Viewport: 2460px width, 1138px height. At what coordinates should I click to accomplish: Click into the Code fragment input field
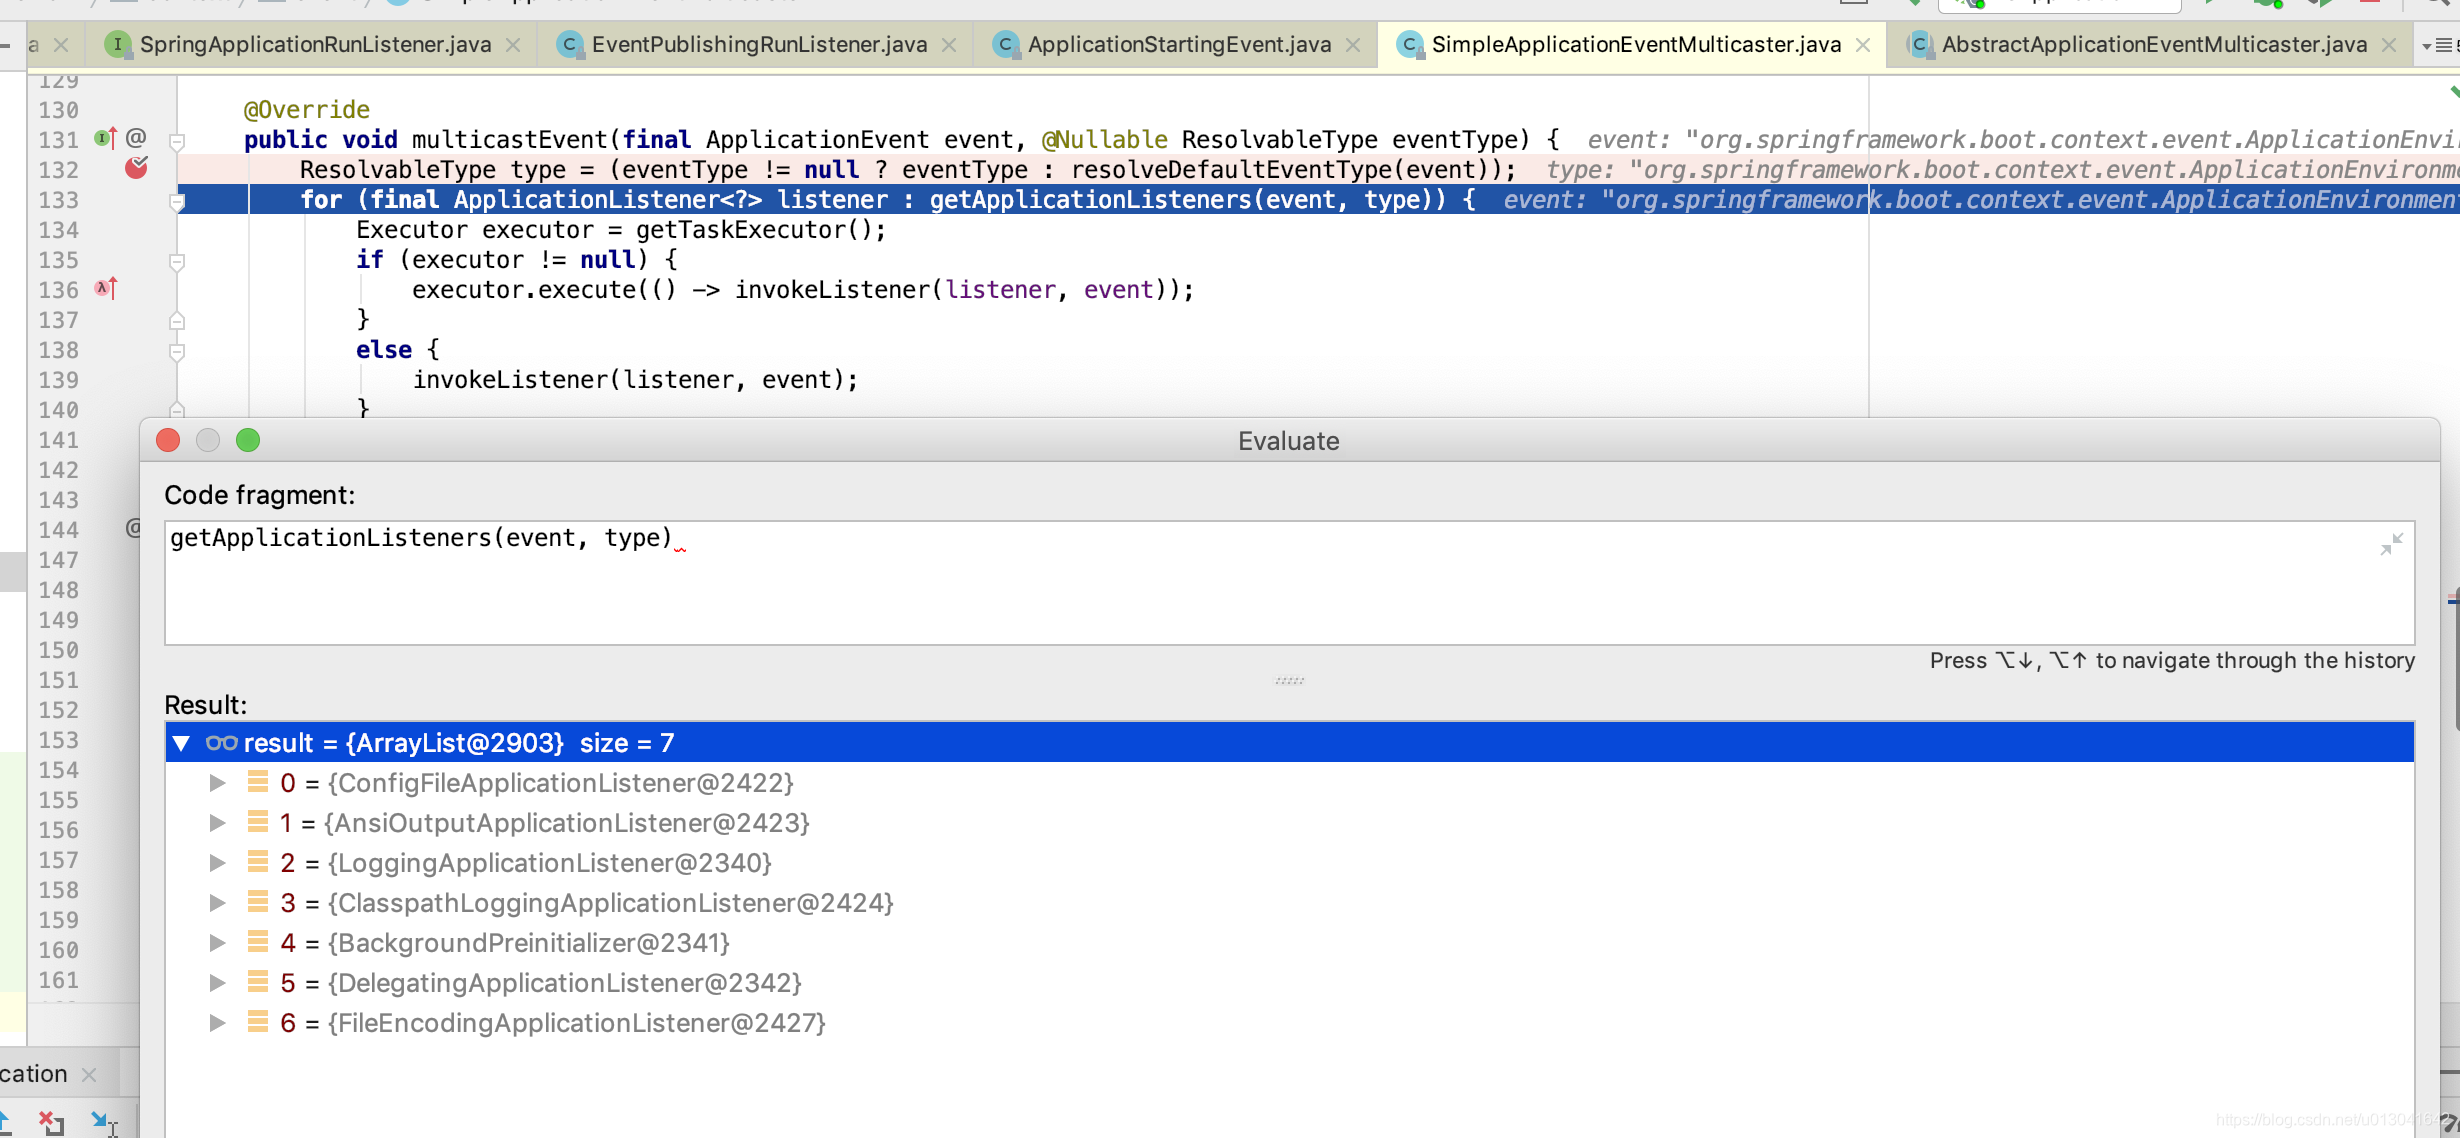coord(1289,582)
